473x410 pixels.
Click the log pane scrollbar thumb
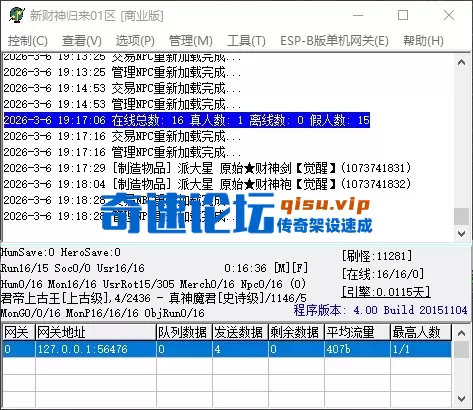coord(462,217)
